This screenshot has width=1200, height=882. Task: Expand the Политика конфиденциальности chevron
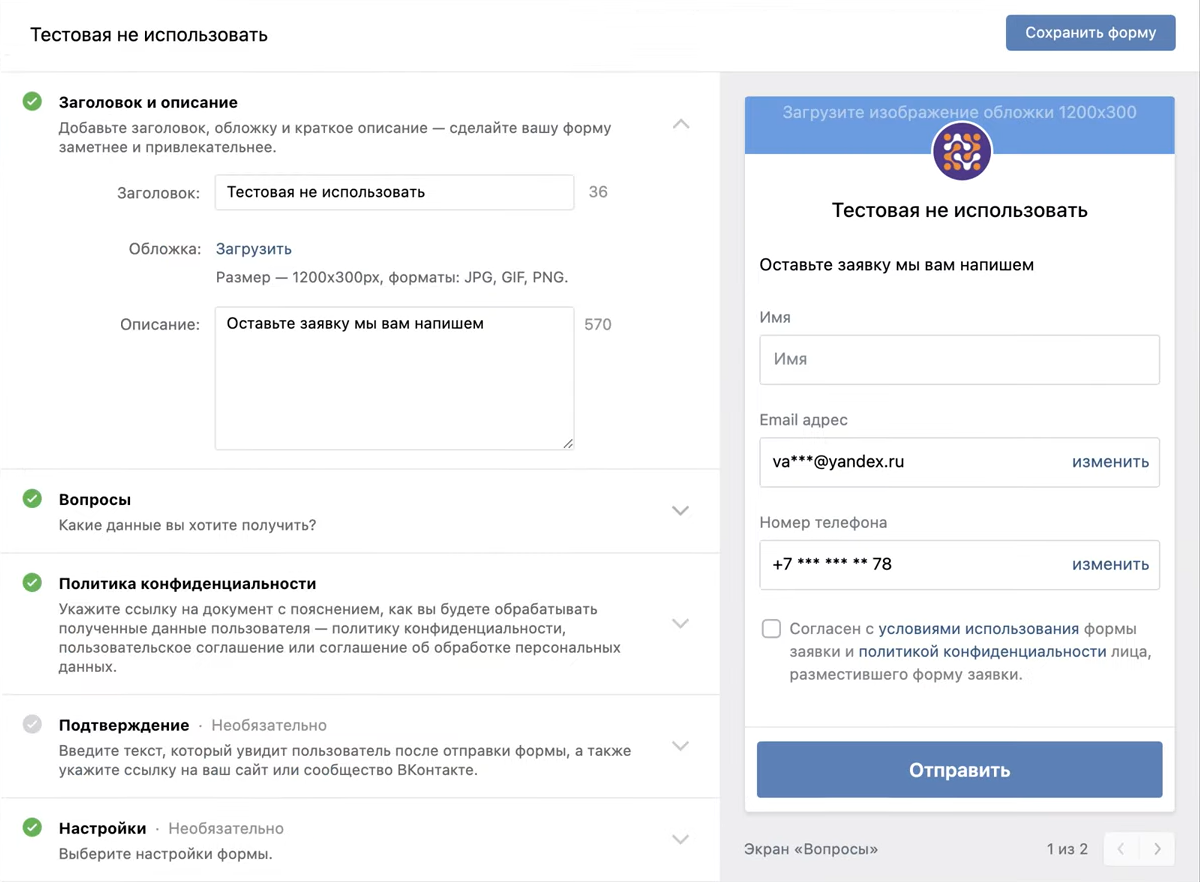[681, 623]
